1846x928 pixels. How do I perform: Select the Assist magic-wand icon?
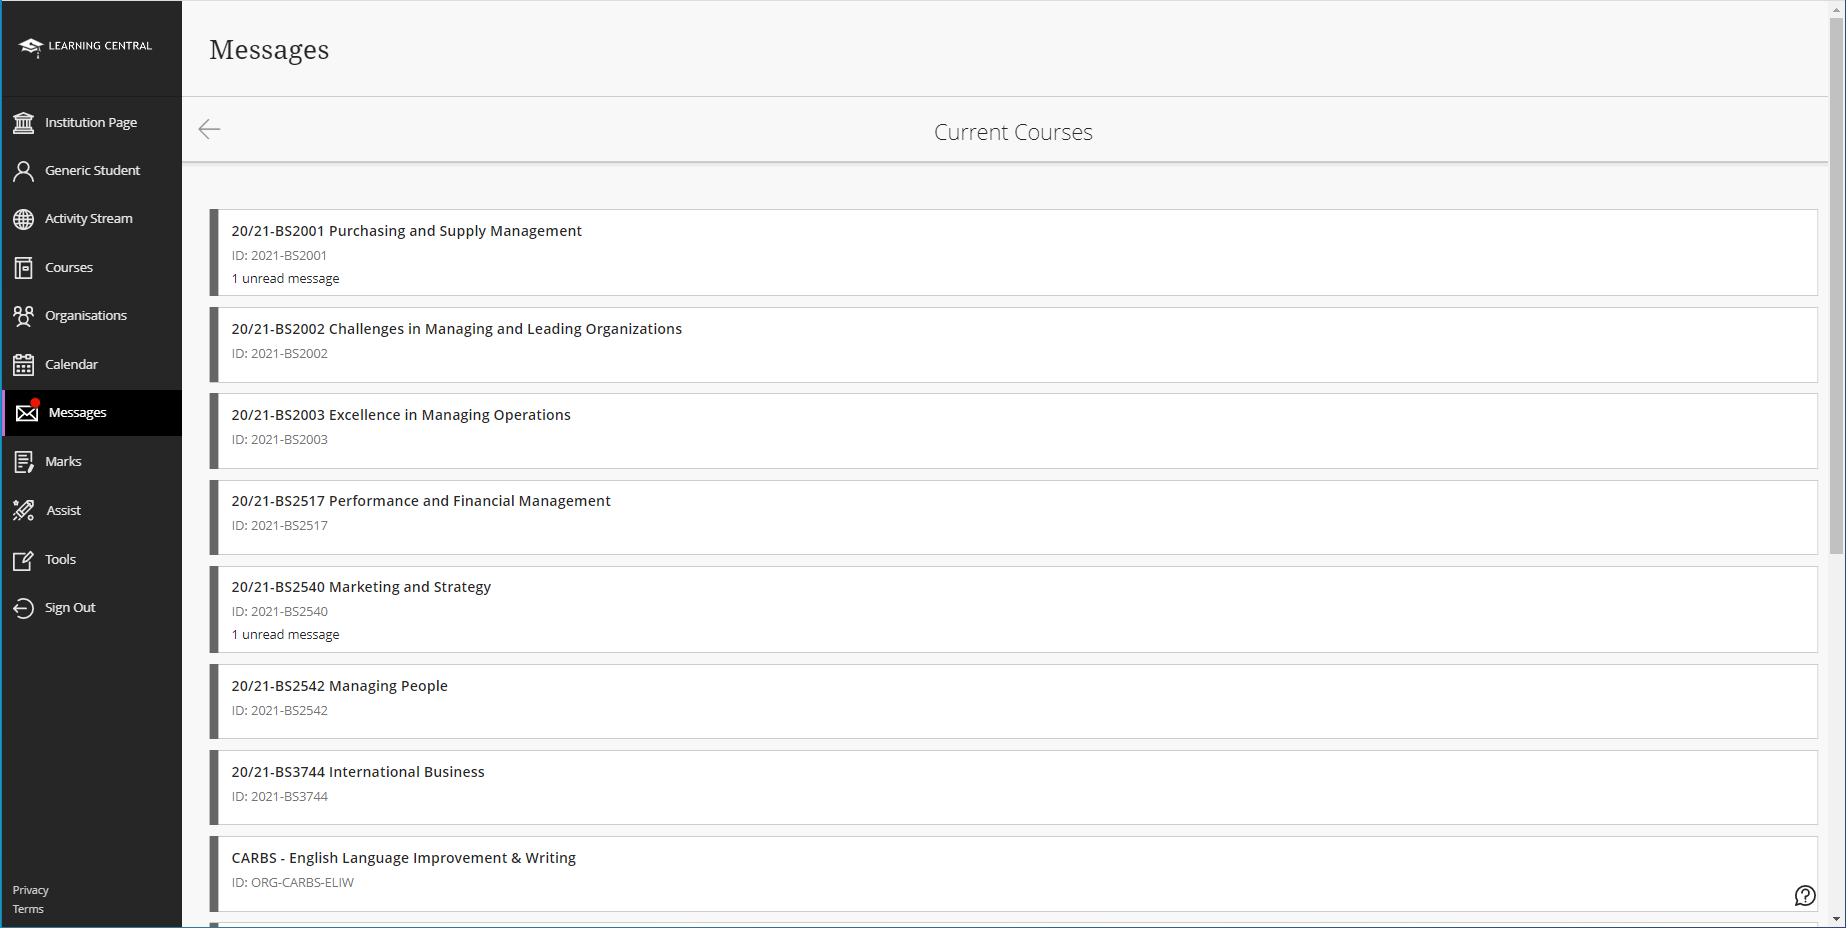click(x=24, y=510)
